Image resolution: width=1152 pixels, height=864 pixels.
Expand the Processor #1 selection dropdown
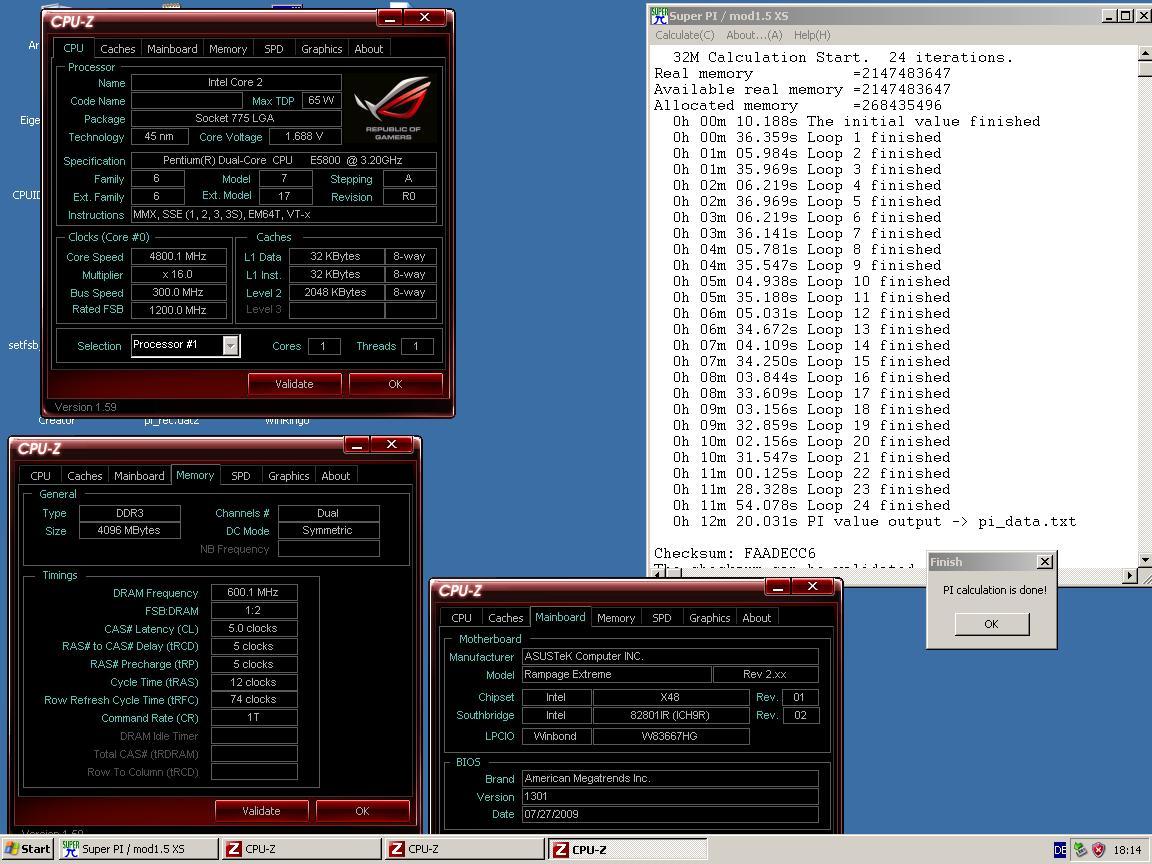click(x=231, y=345)
